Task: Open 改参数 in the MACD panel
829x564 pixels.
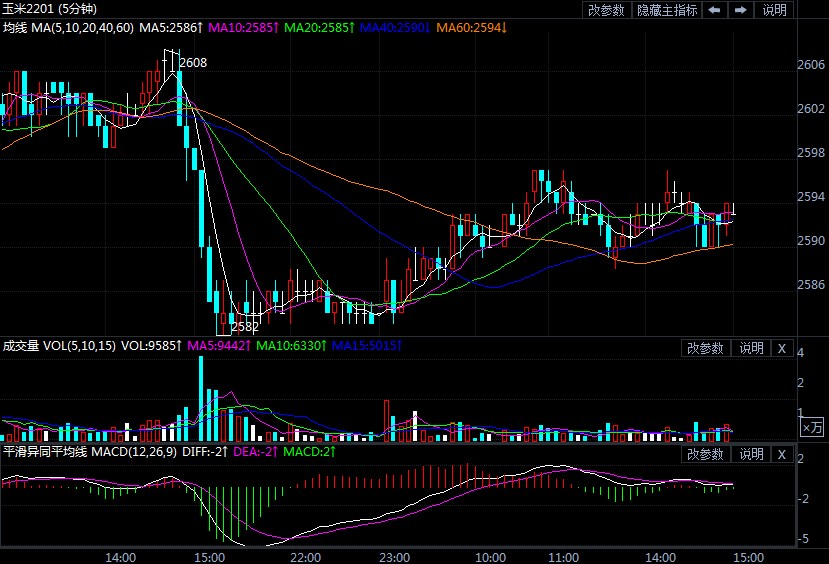Action: point(706,454)
